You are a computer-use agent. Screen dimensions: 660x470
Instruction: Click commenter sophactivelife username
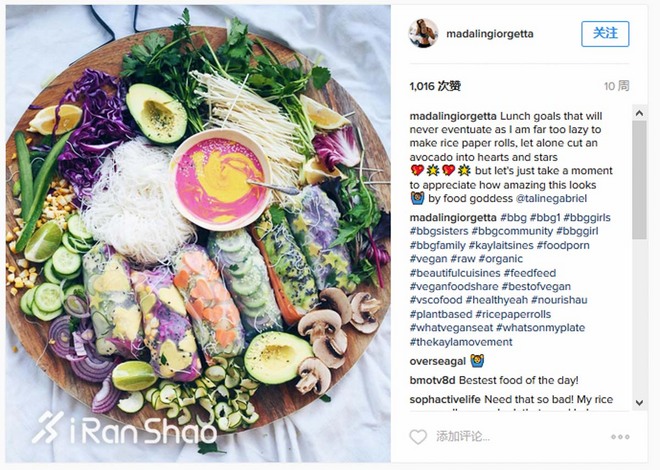pyautogui.click(x=445, y=399)
